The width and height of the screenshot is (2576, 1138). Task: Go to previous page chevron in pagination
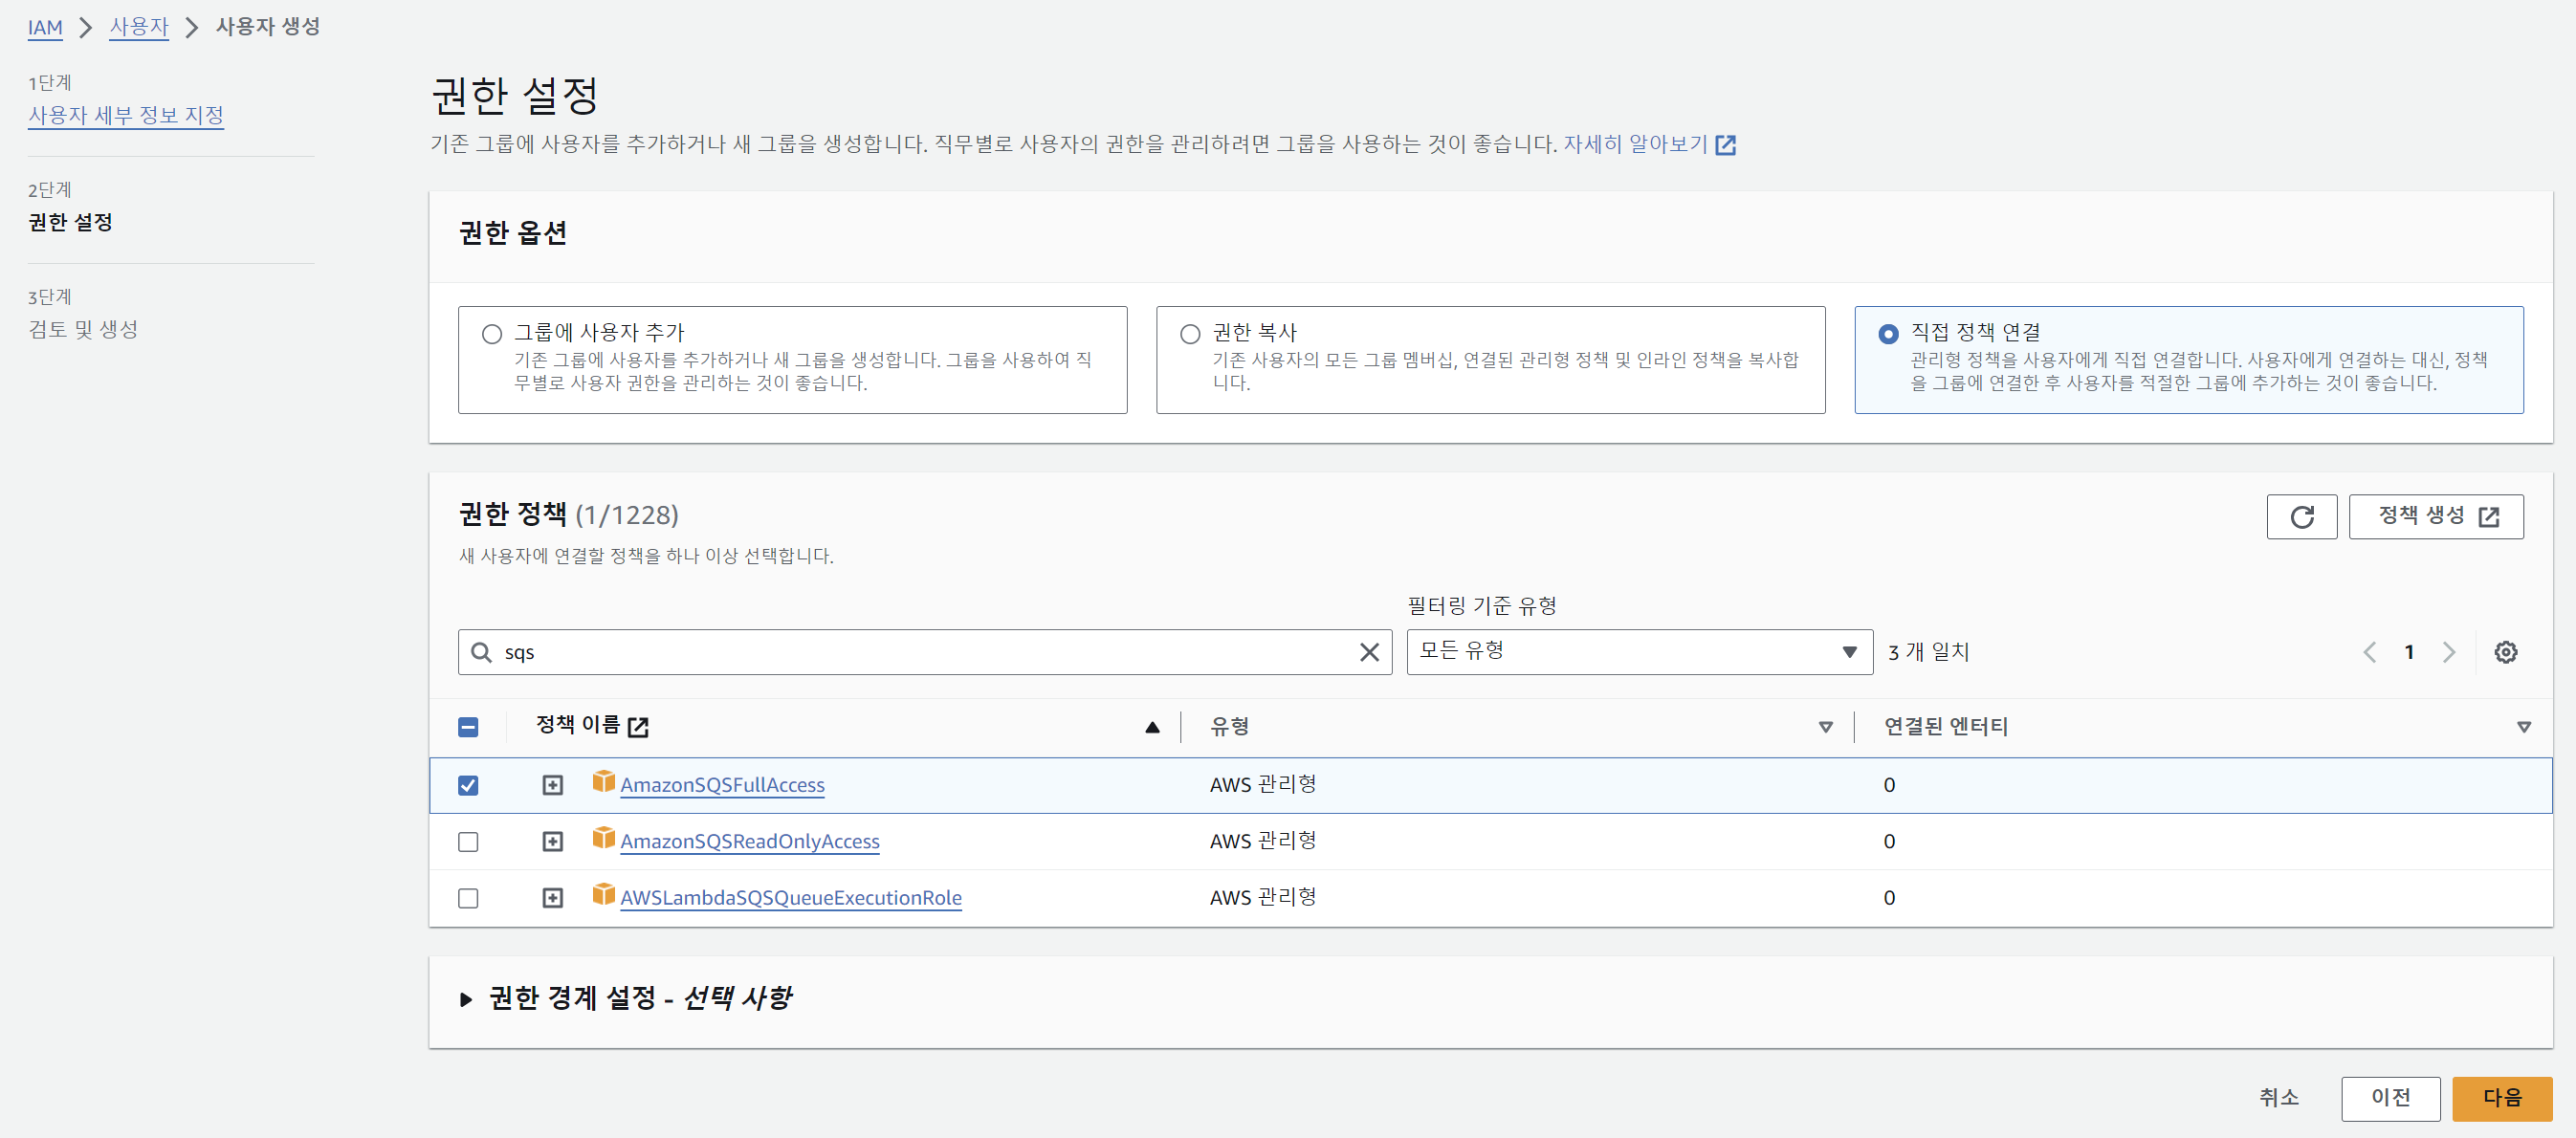click(x=2369, y=652)
